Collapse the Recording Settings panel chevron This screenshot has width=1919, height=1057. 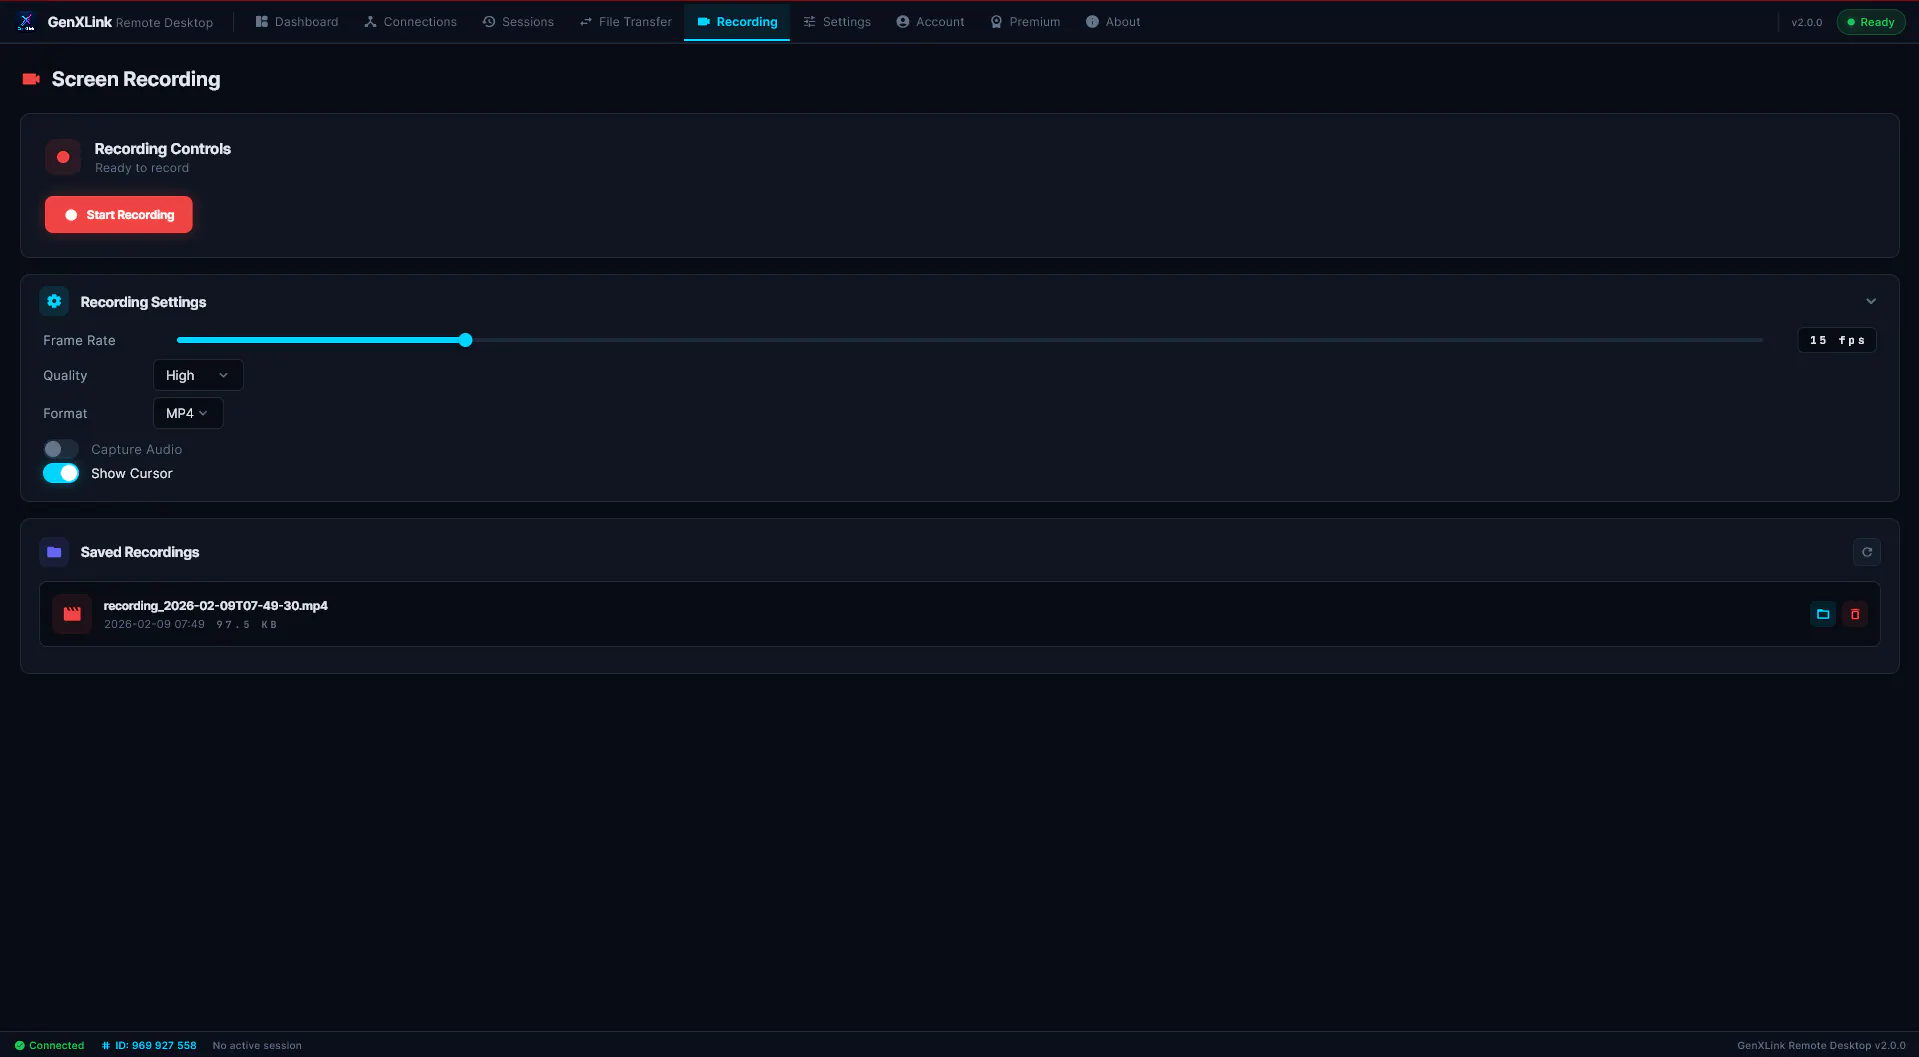(x=1871, y=301)
